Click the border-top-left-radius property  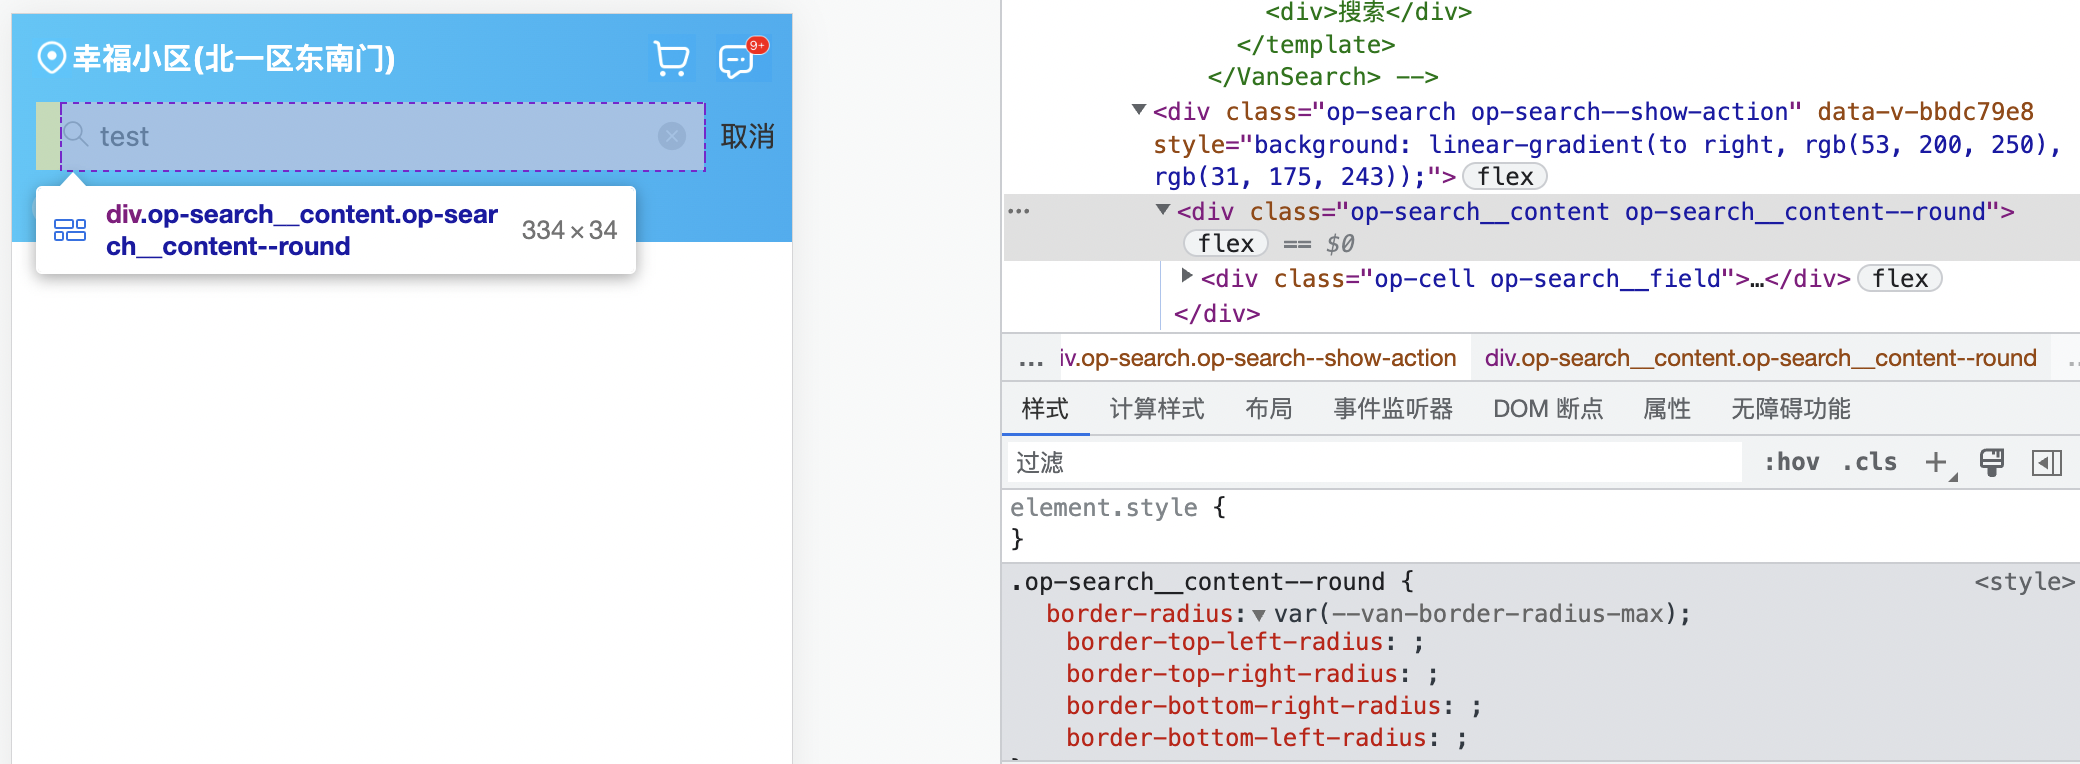(1225, 642)
